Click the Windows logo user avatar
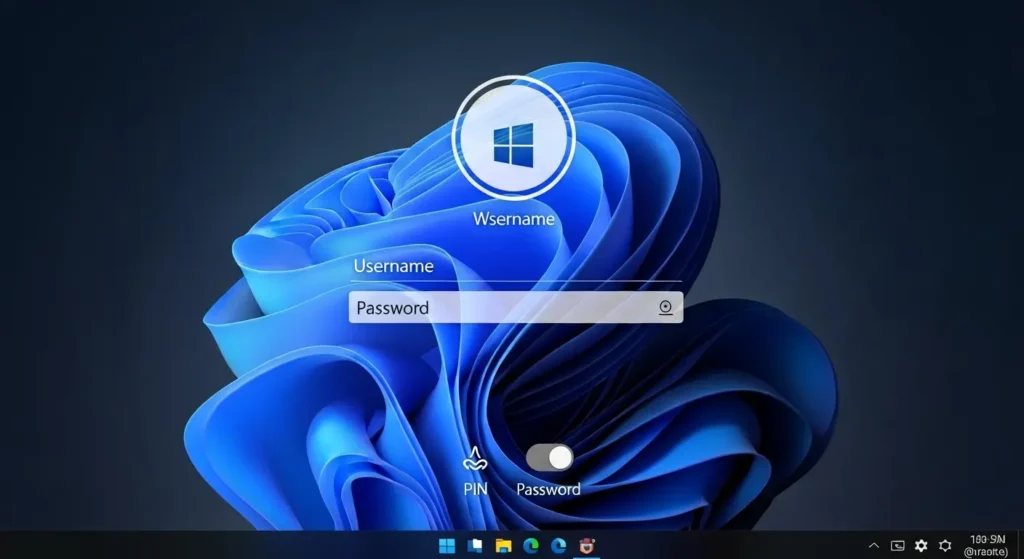The width and height of the screenshot is (1024, 559). 513,137
